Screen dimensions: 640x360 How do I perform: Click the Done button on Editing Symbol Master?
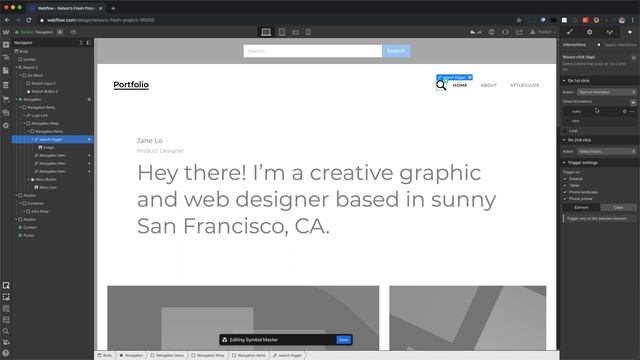[344, 340]
